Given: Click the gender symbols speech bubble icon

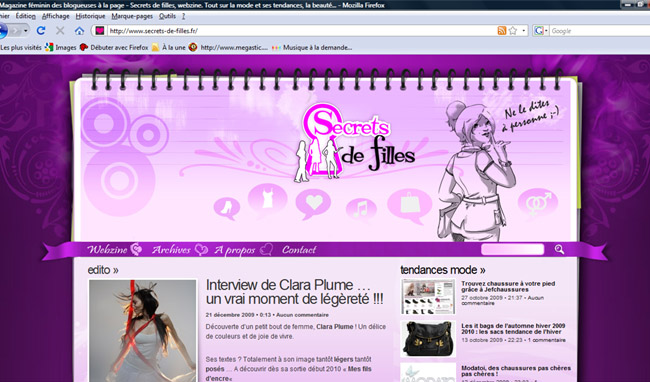Looking at the screenshot, I should [538, 203].
